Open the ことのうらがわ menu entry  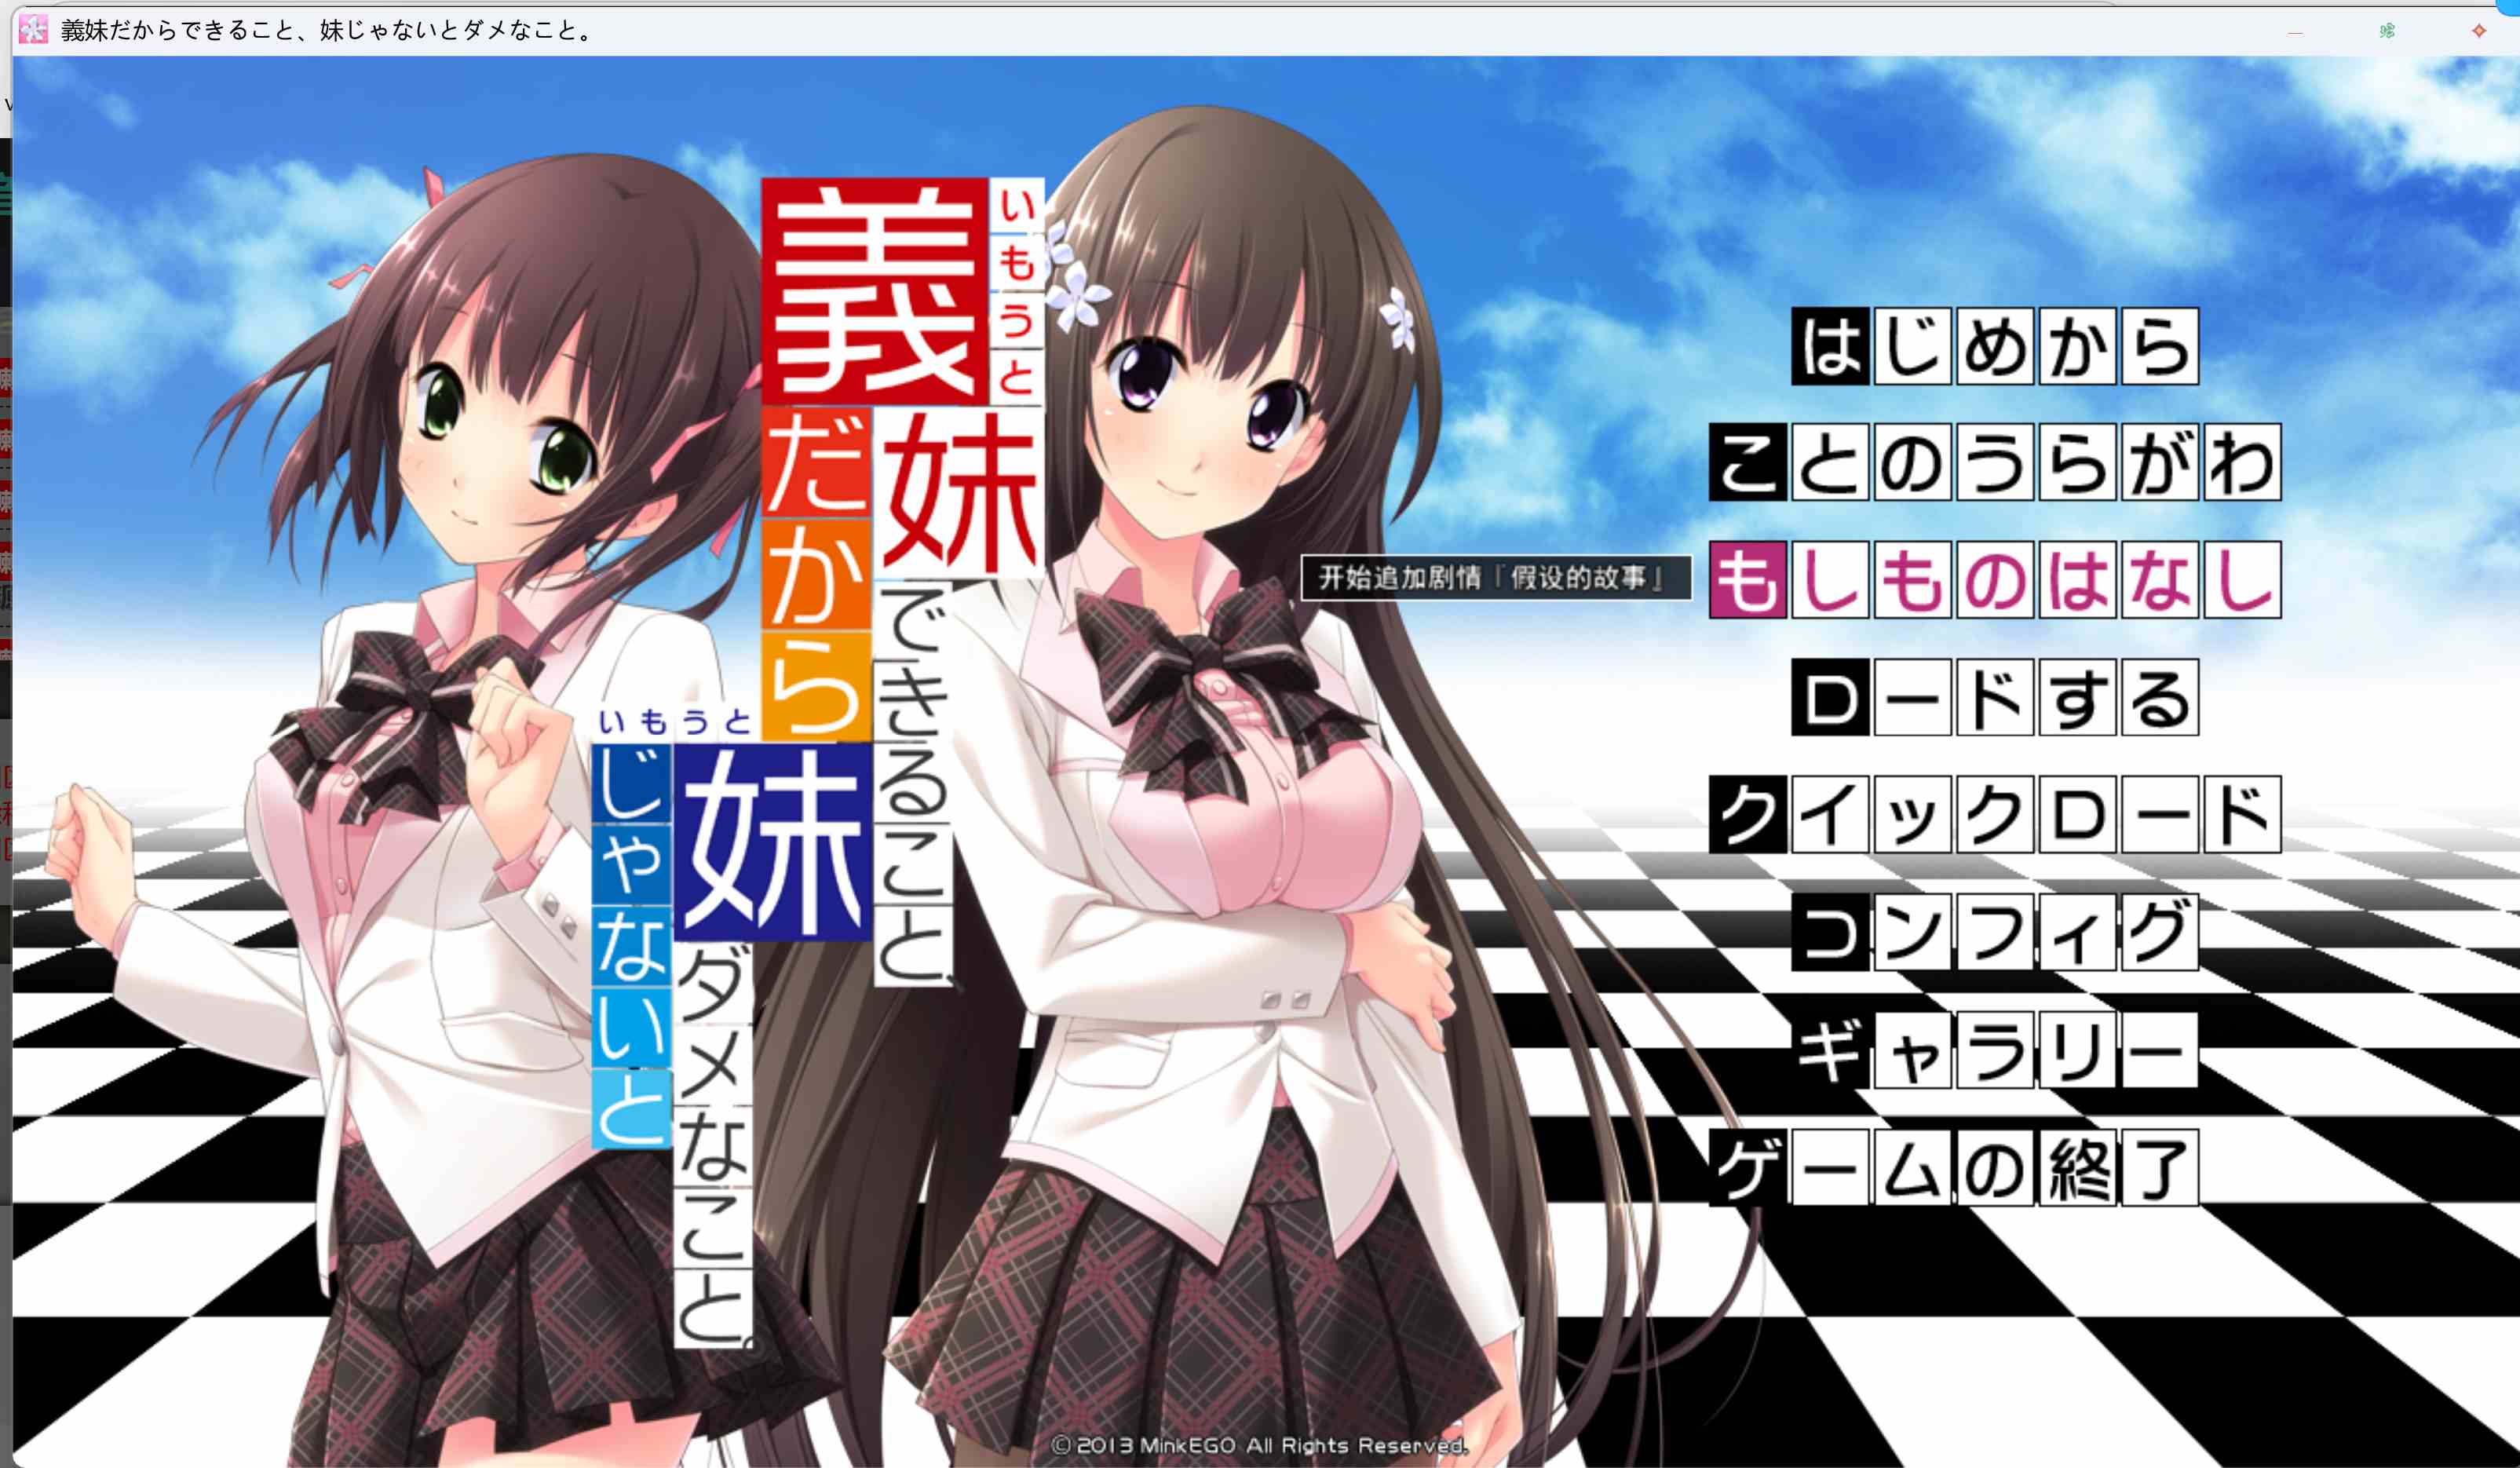[1994, 463]
